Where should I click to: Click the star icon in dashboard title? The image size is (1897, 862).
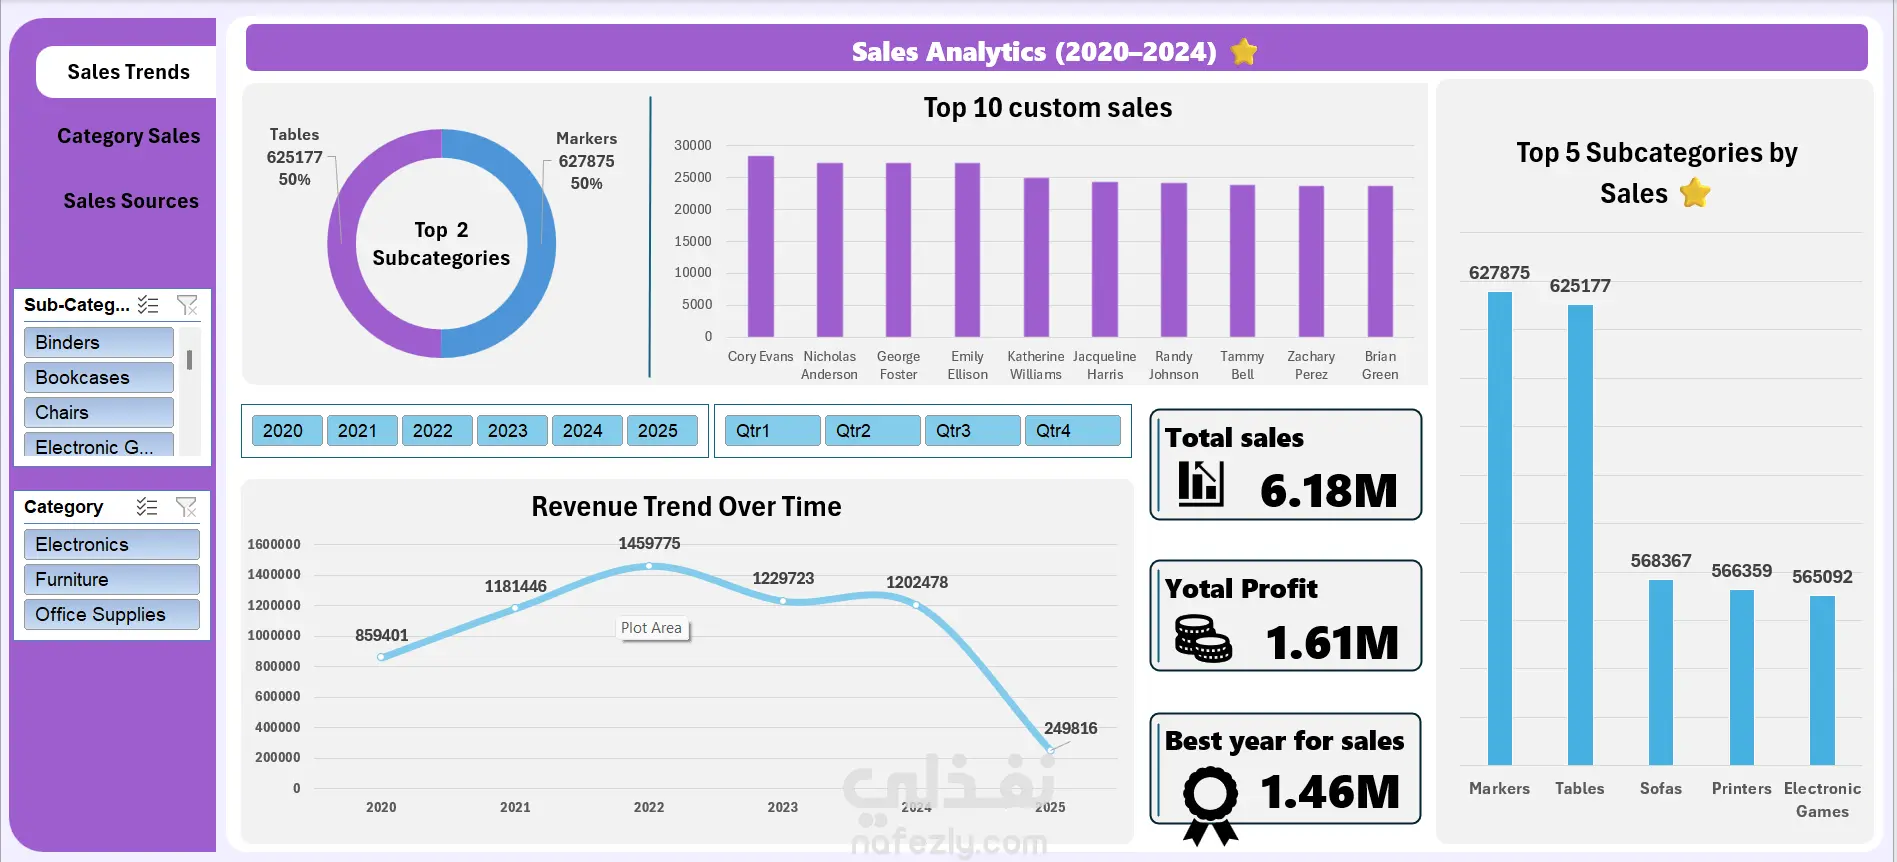(1244, 51)
